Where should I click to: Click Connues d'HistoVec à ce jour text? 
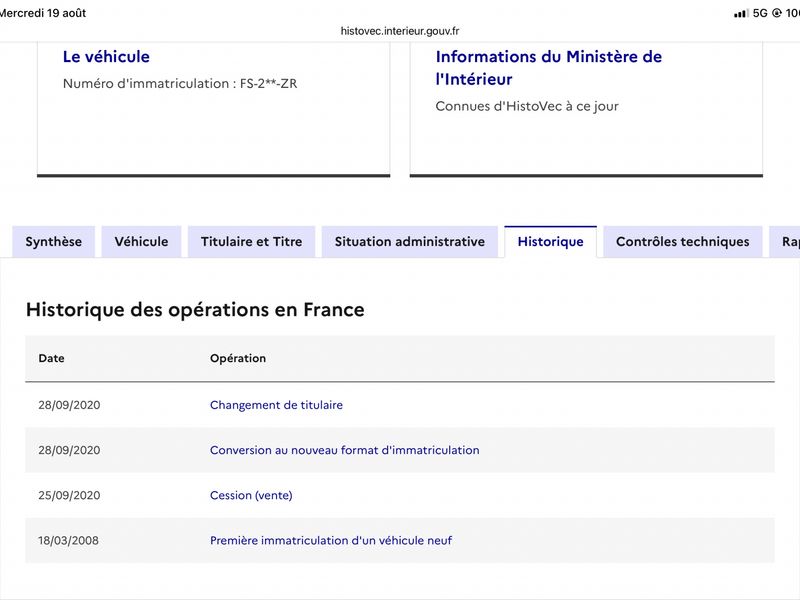[x=527, y=106]
